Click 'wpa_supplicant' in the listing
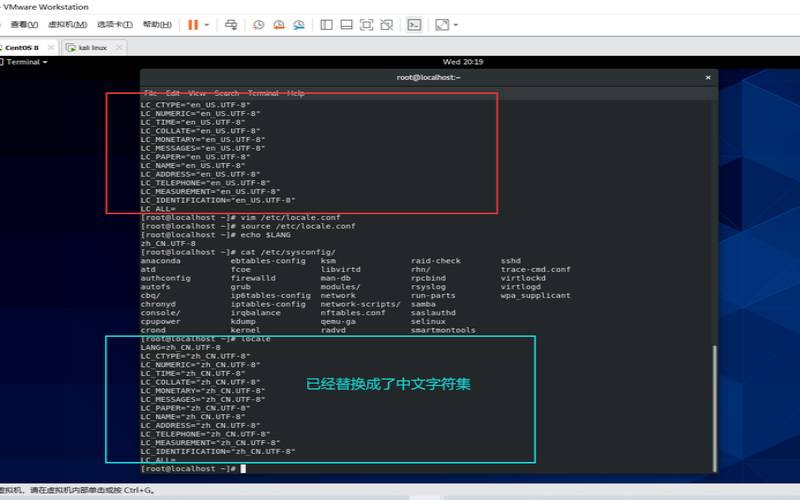 (x=536, y=295)
